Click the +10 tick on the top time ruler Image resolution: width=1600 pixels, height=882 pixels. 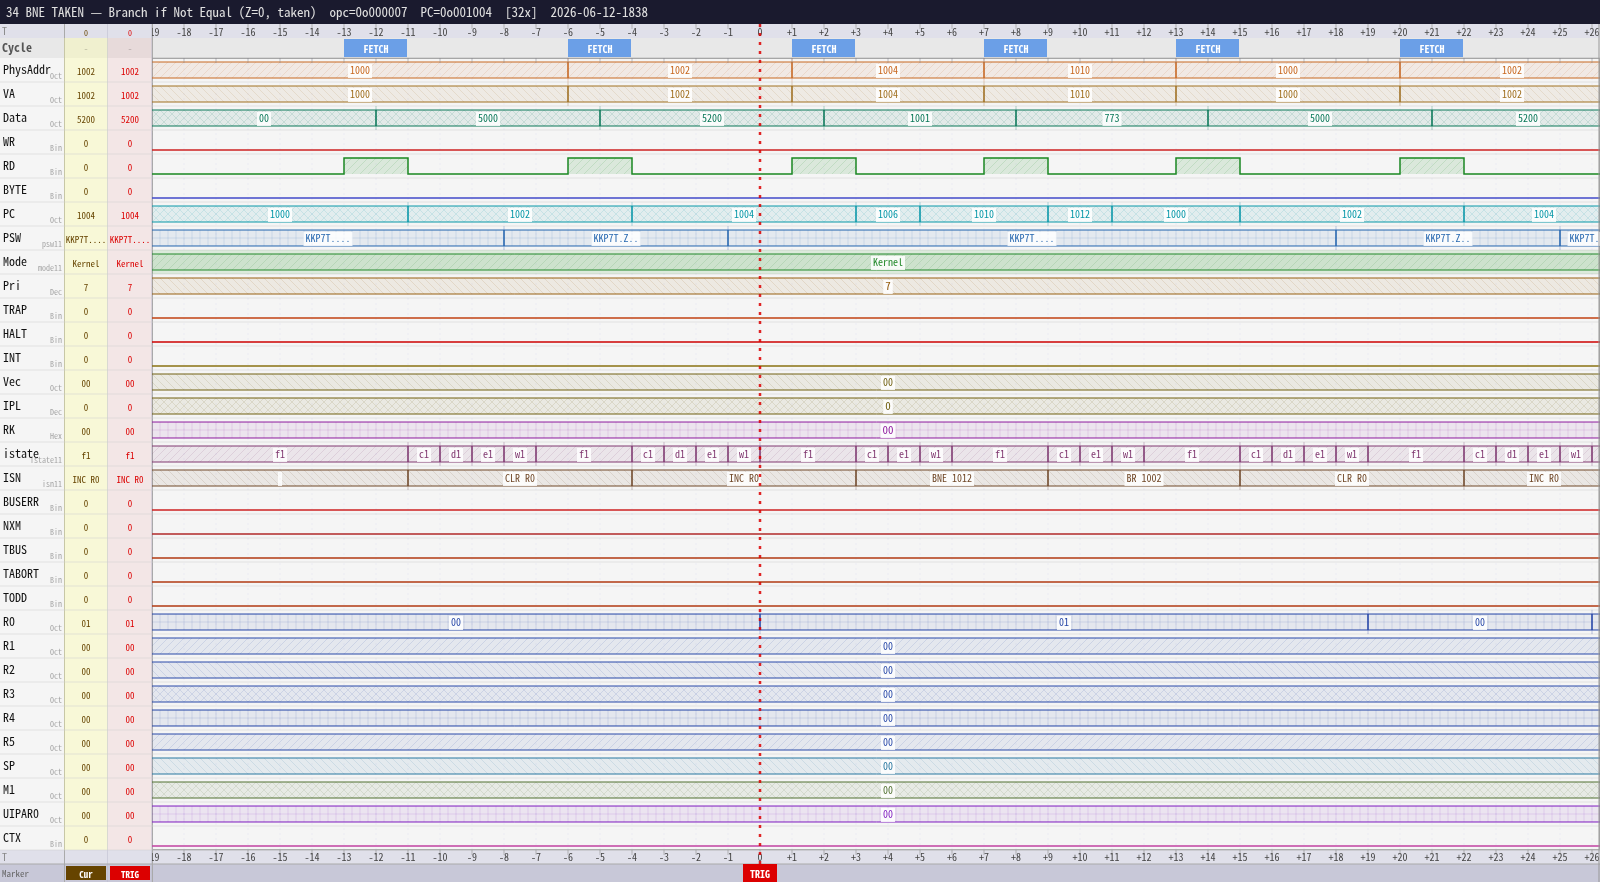[1080, 32]
